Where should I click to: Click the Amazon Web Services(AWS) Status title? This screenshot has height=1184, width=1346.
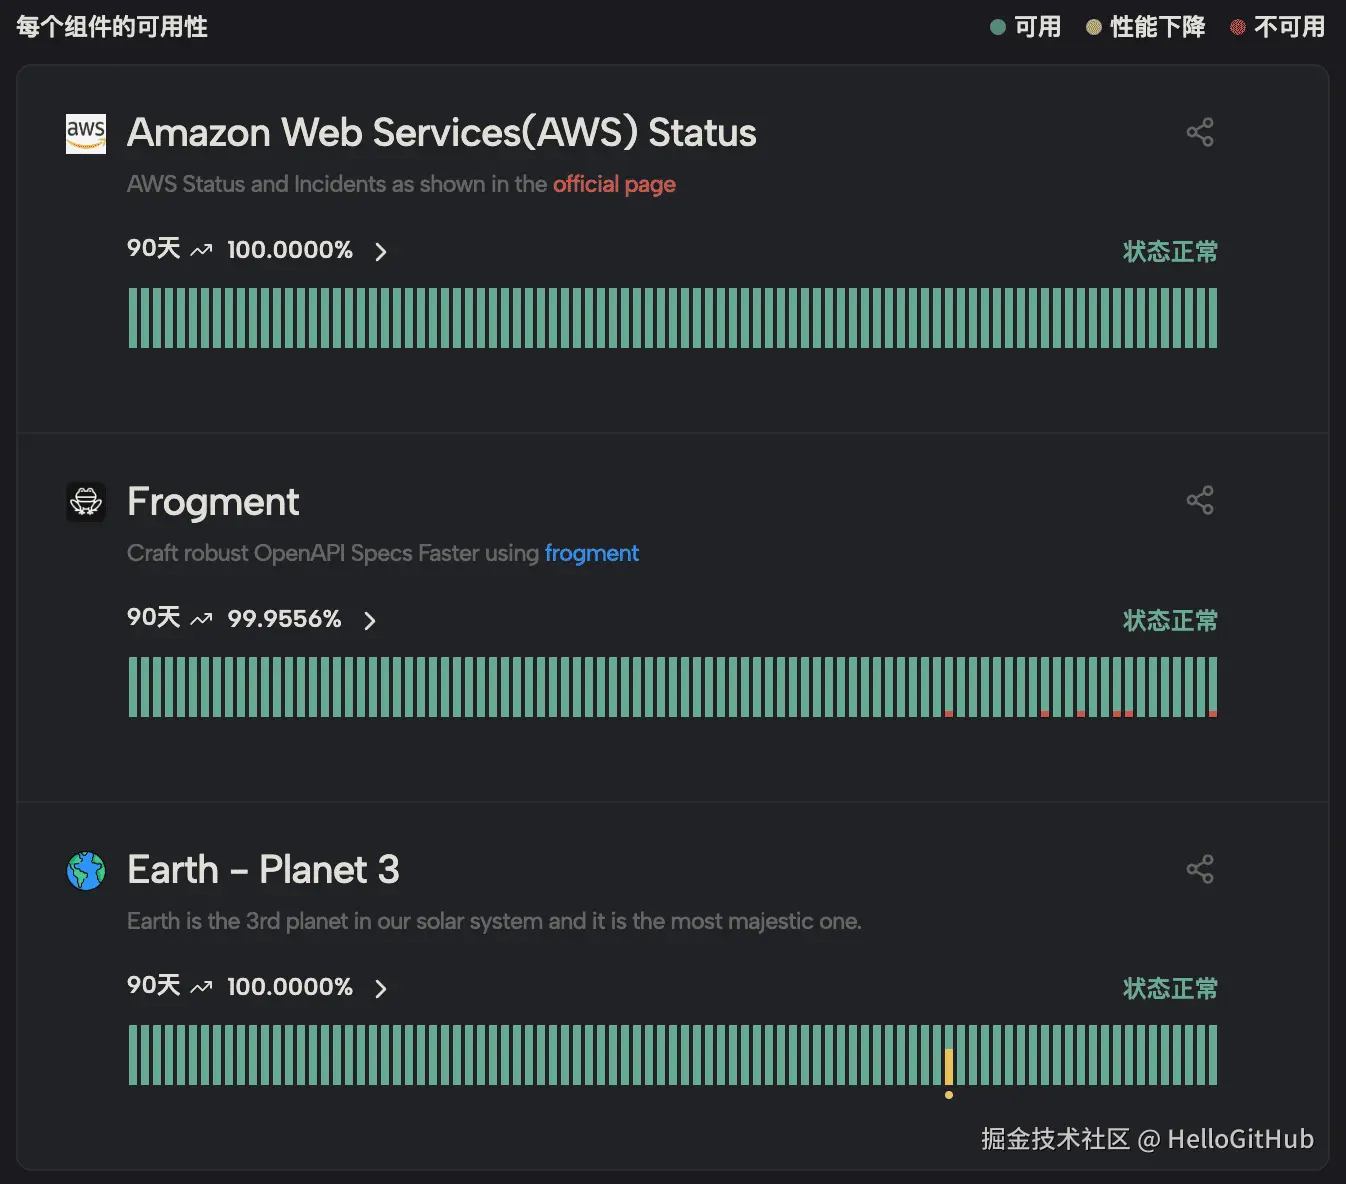[x=441, y=132]
